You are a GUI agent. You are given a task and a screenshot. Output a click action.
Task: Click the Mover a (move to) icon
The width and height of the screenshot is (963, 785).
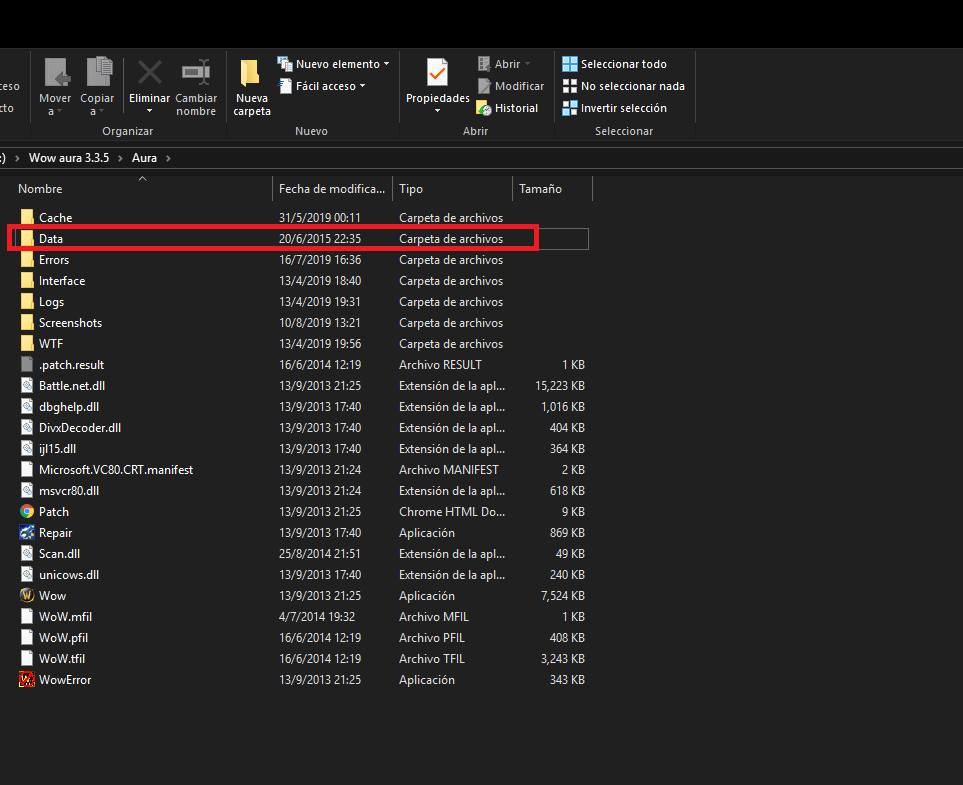(57, 72)
